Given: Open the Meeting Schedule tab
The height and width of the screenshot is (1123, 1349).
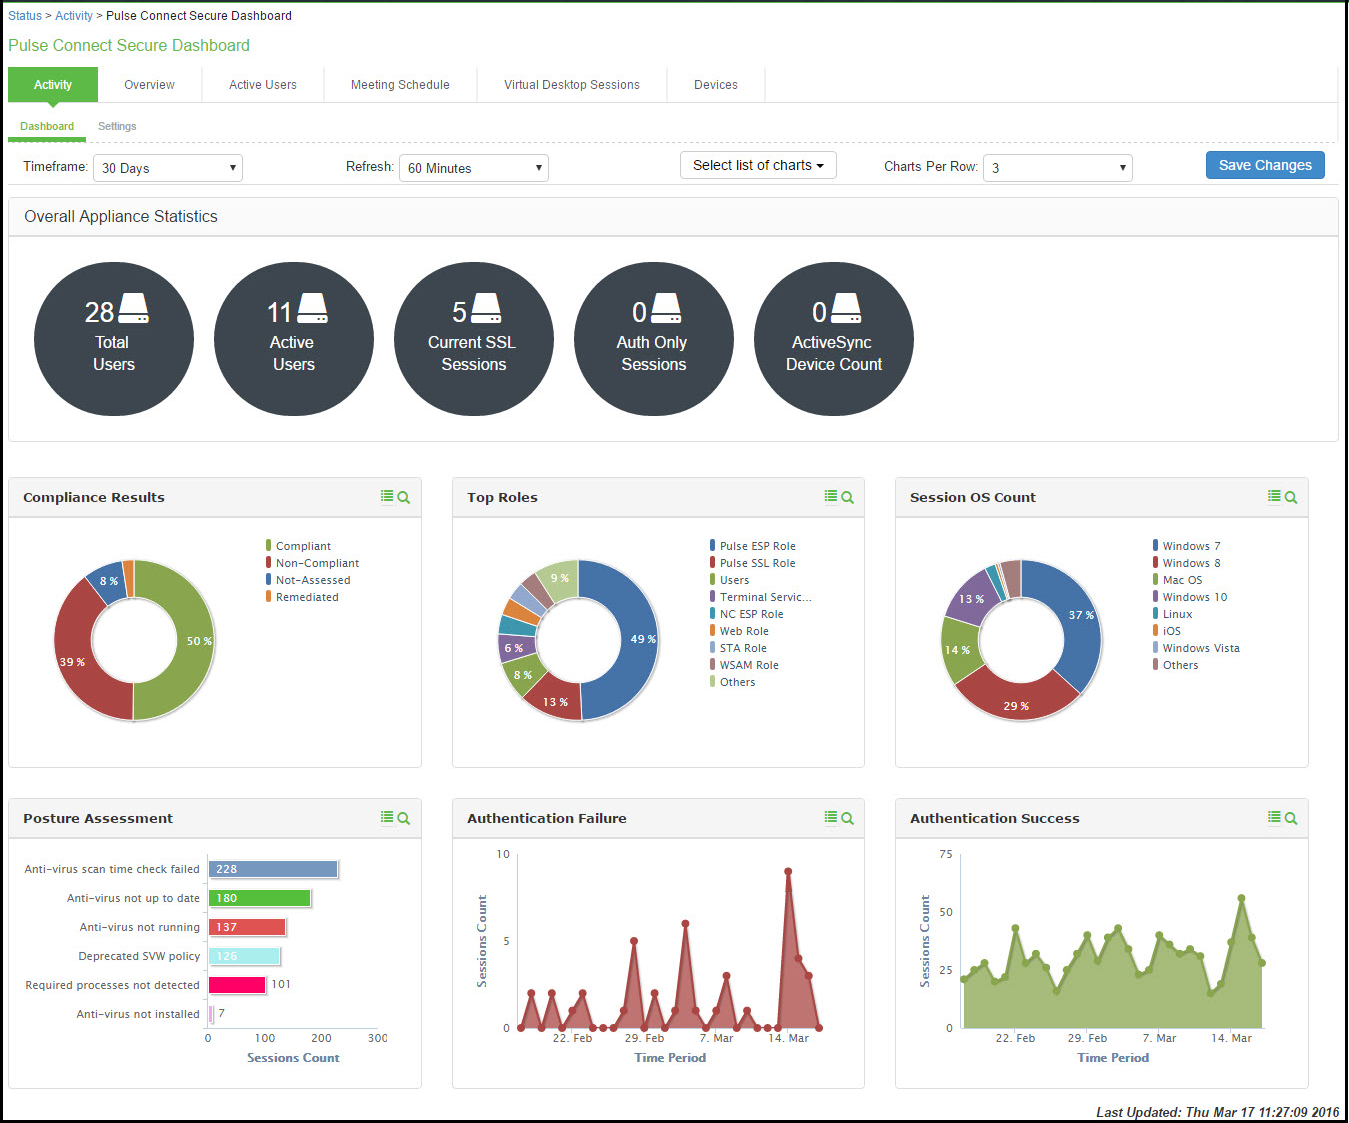Looking at the screenshot, I should click(400, 85).
